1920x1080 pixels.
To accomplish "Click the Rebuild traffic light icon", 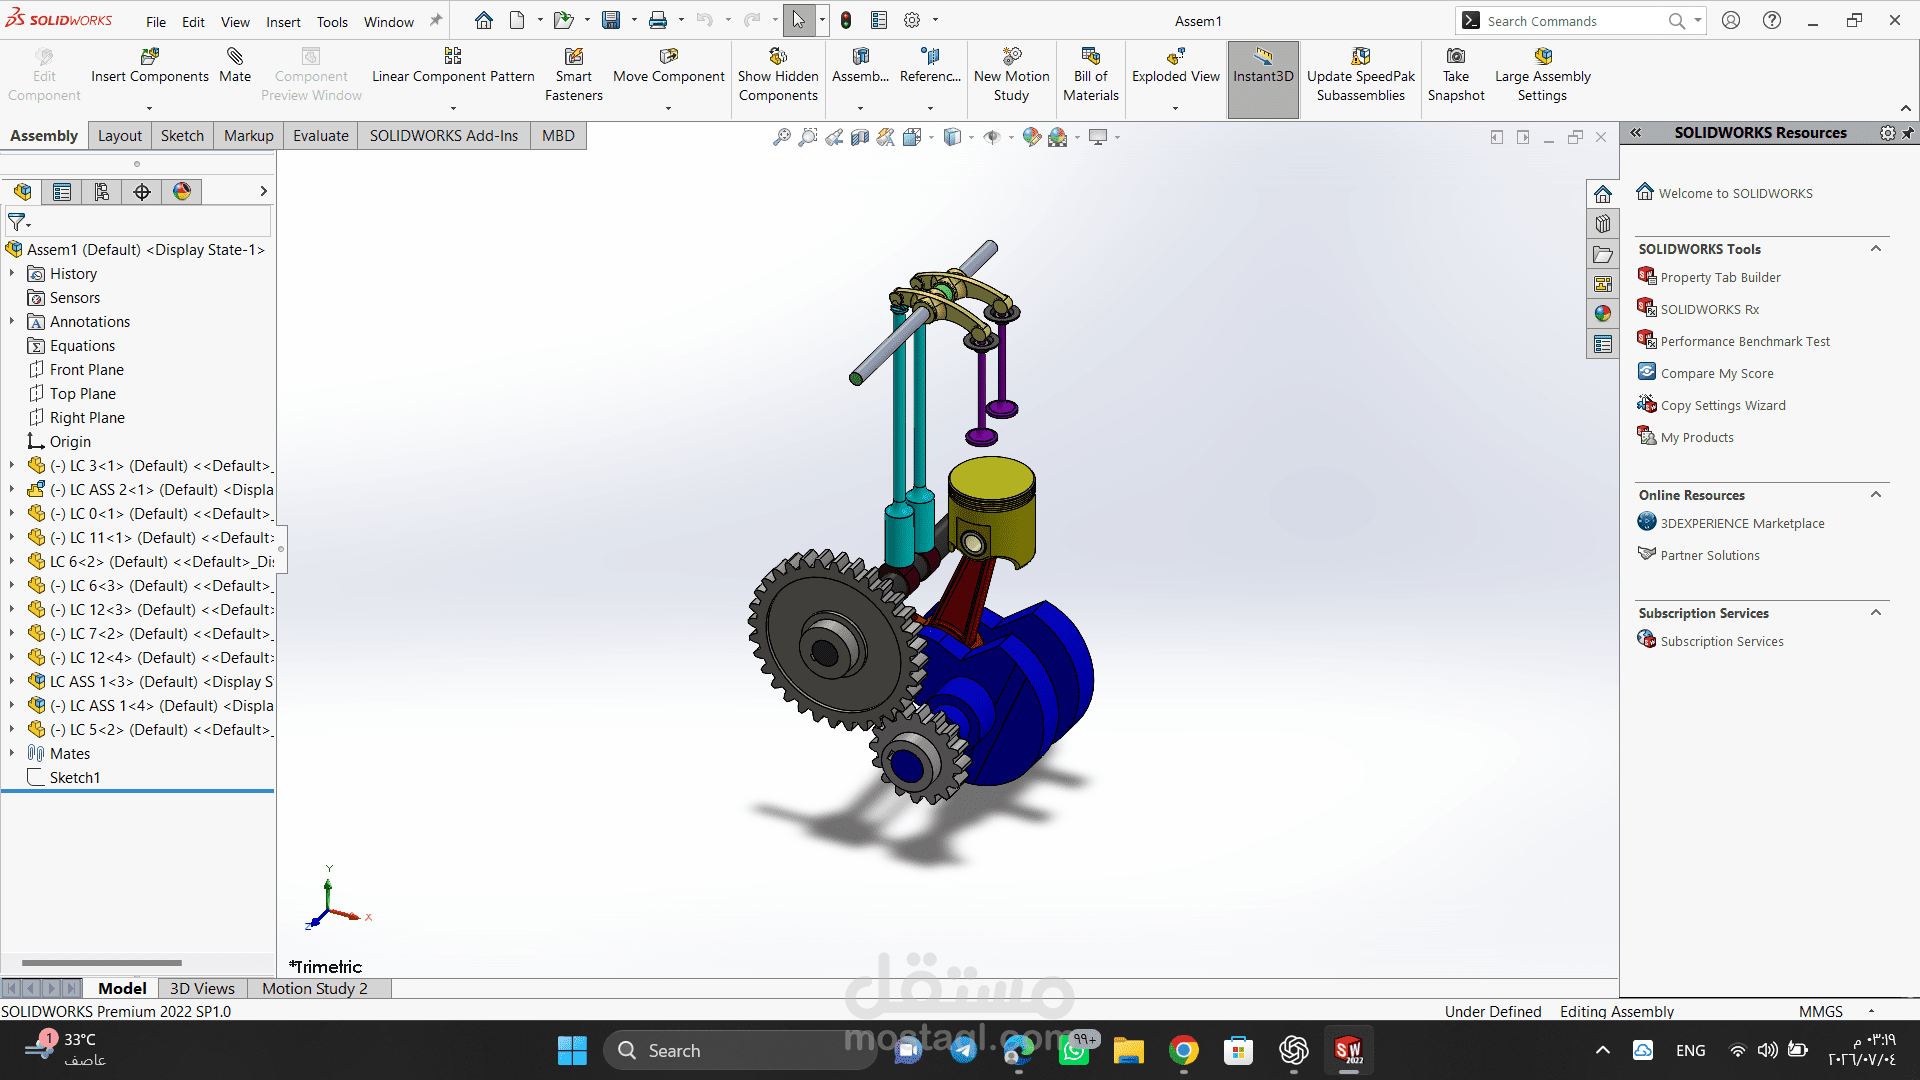I will click(x=846, y=20).
